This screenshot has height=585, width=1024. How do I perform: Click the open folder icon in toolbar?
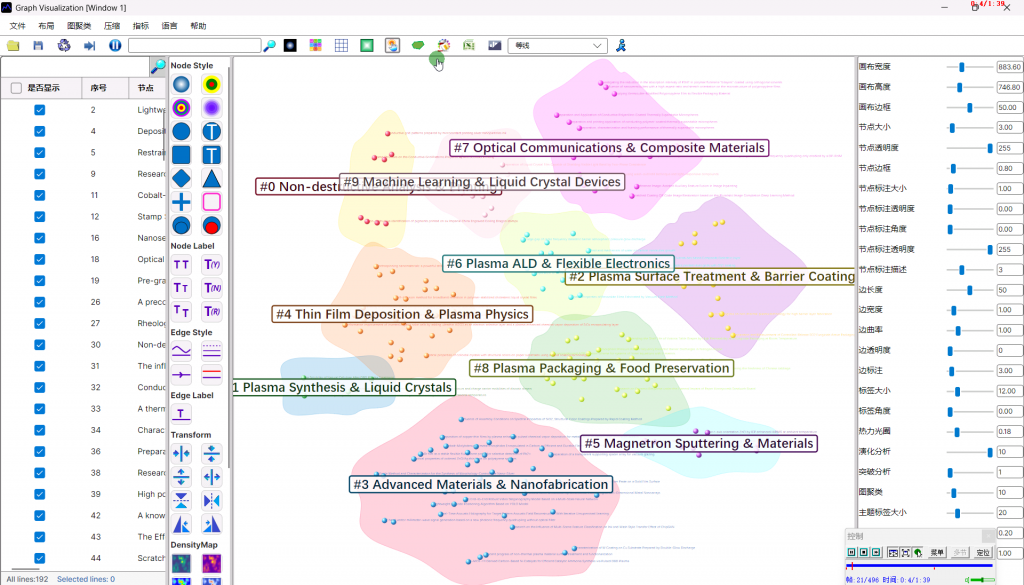tap(13, 46)
